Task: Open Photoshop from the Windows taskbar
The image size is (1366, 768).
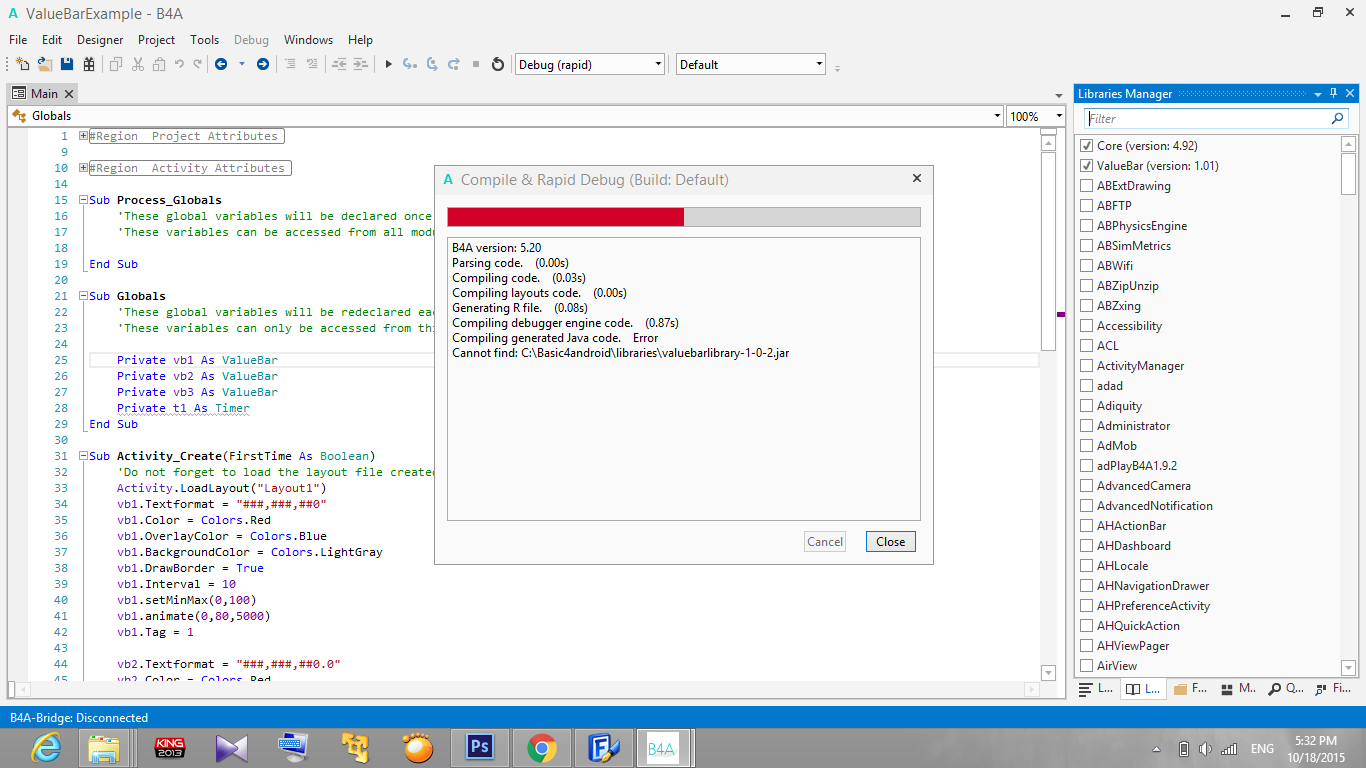Action: pos(479,747)
